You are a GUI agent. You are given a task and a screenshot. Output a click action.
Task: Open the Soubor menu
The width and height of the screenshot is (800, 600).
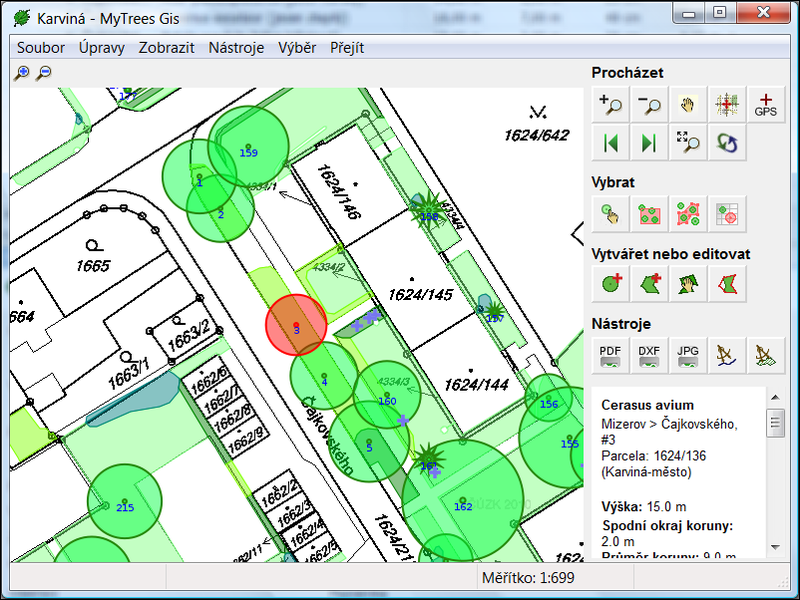tap(41, 48)
